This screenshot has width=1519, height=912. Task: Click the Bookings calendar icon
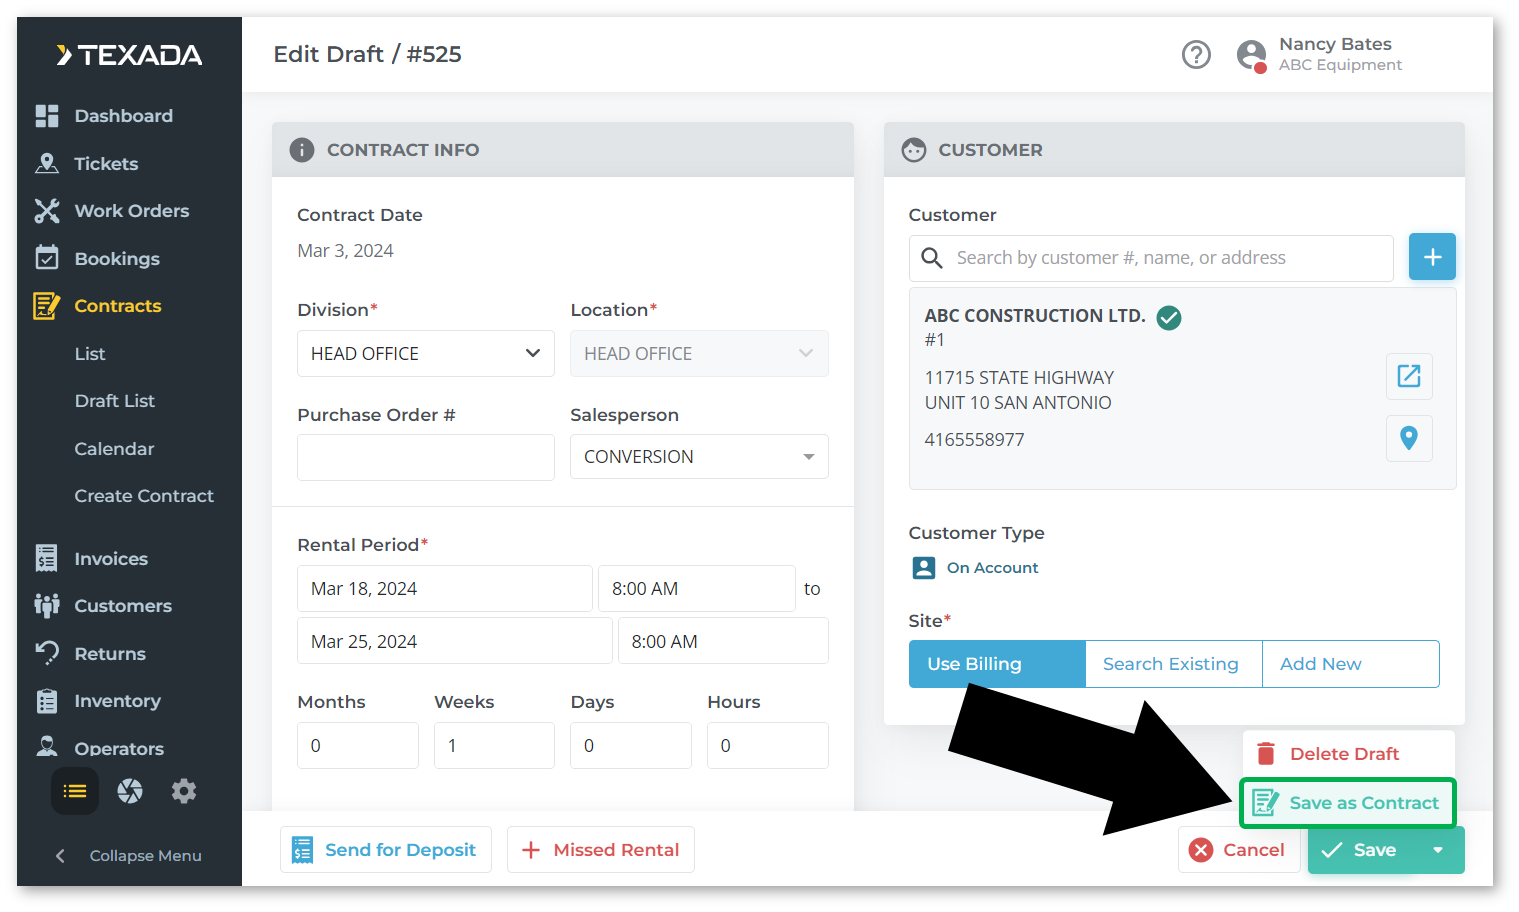coord(47,258)
